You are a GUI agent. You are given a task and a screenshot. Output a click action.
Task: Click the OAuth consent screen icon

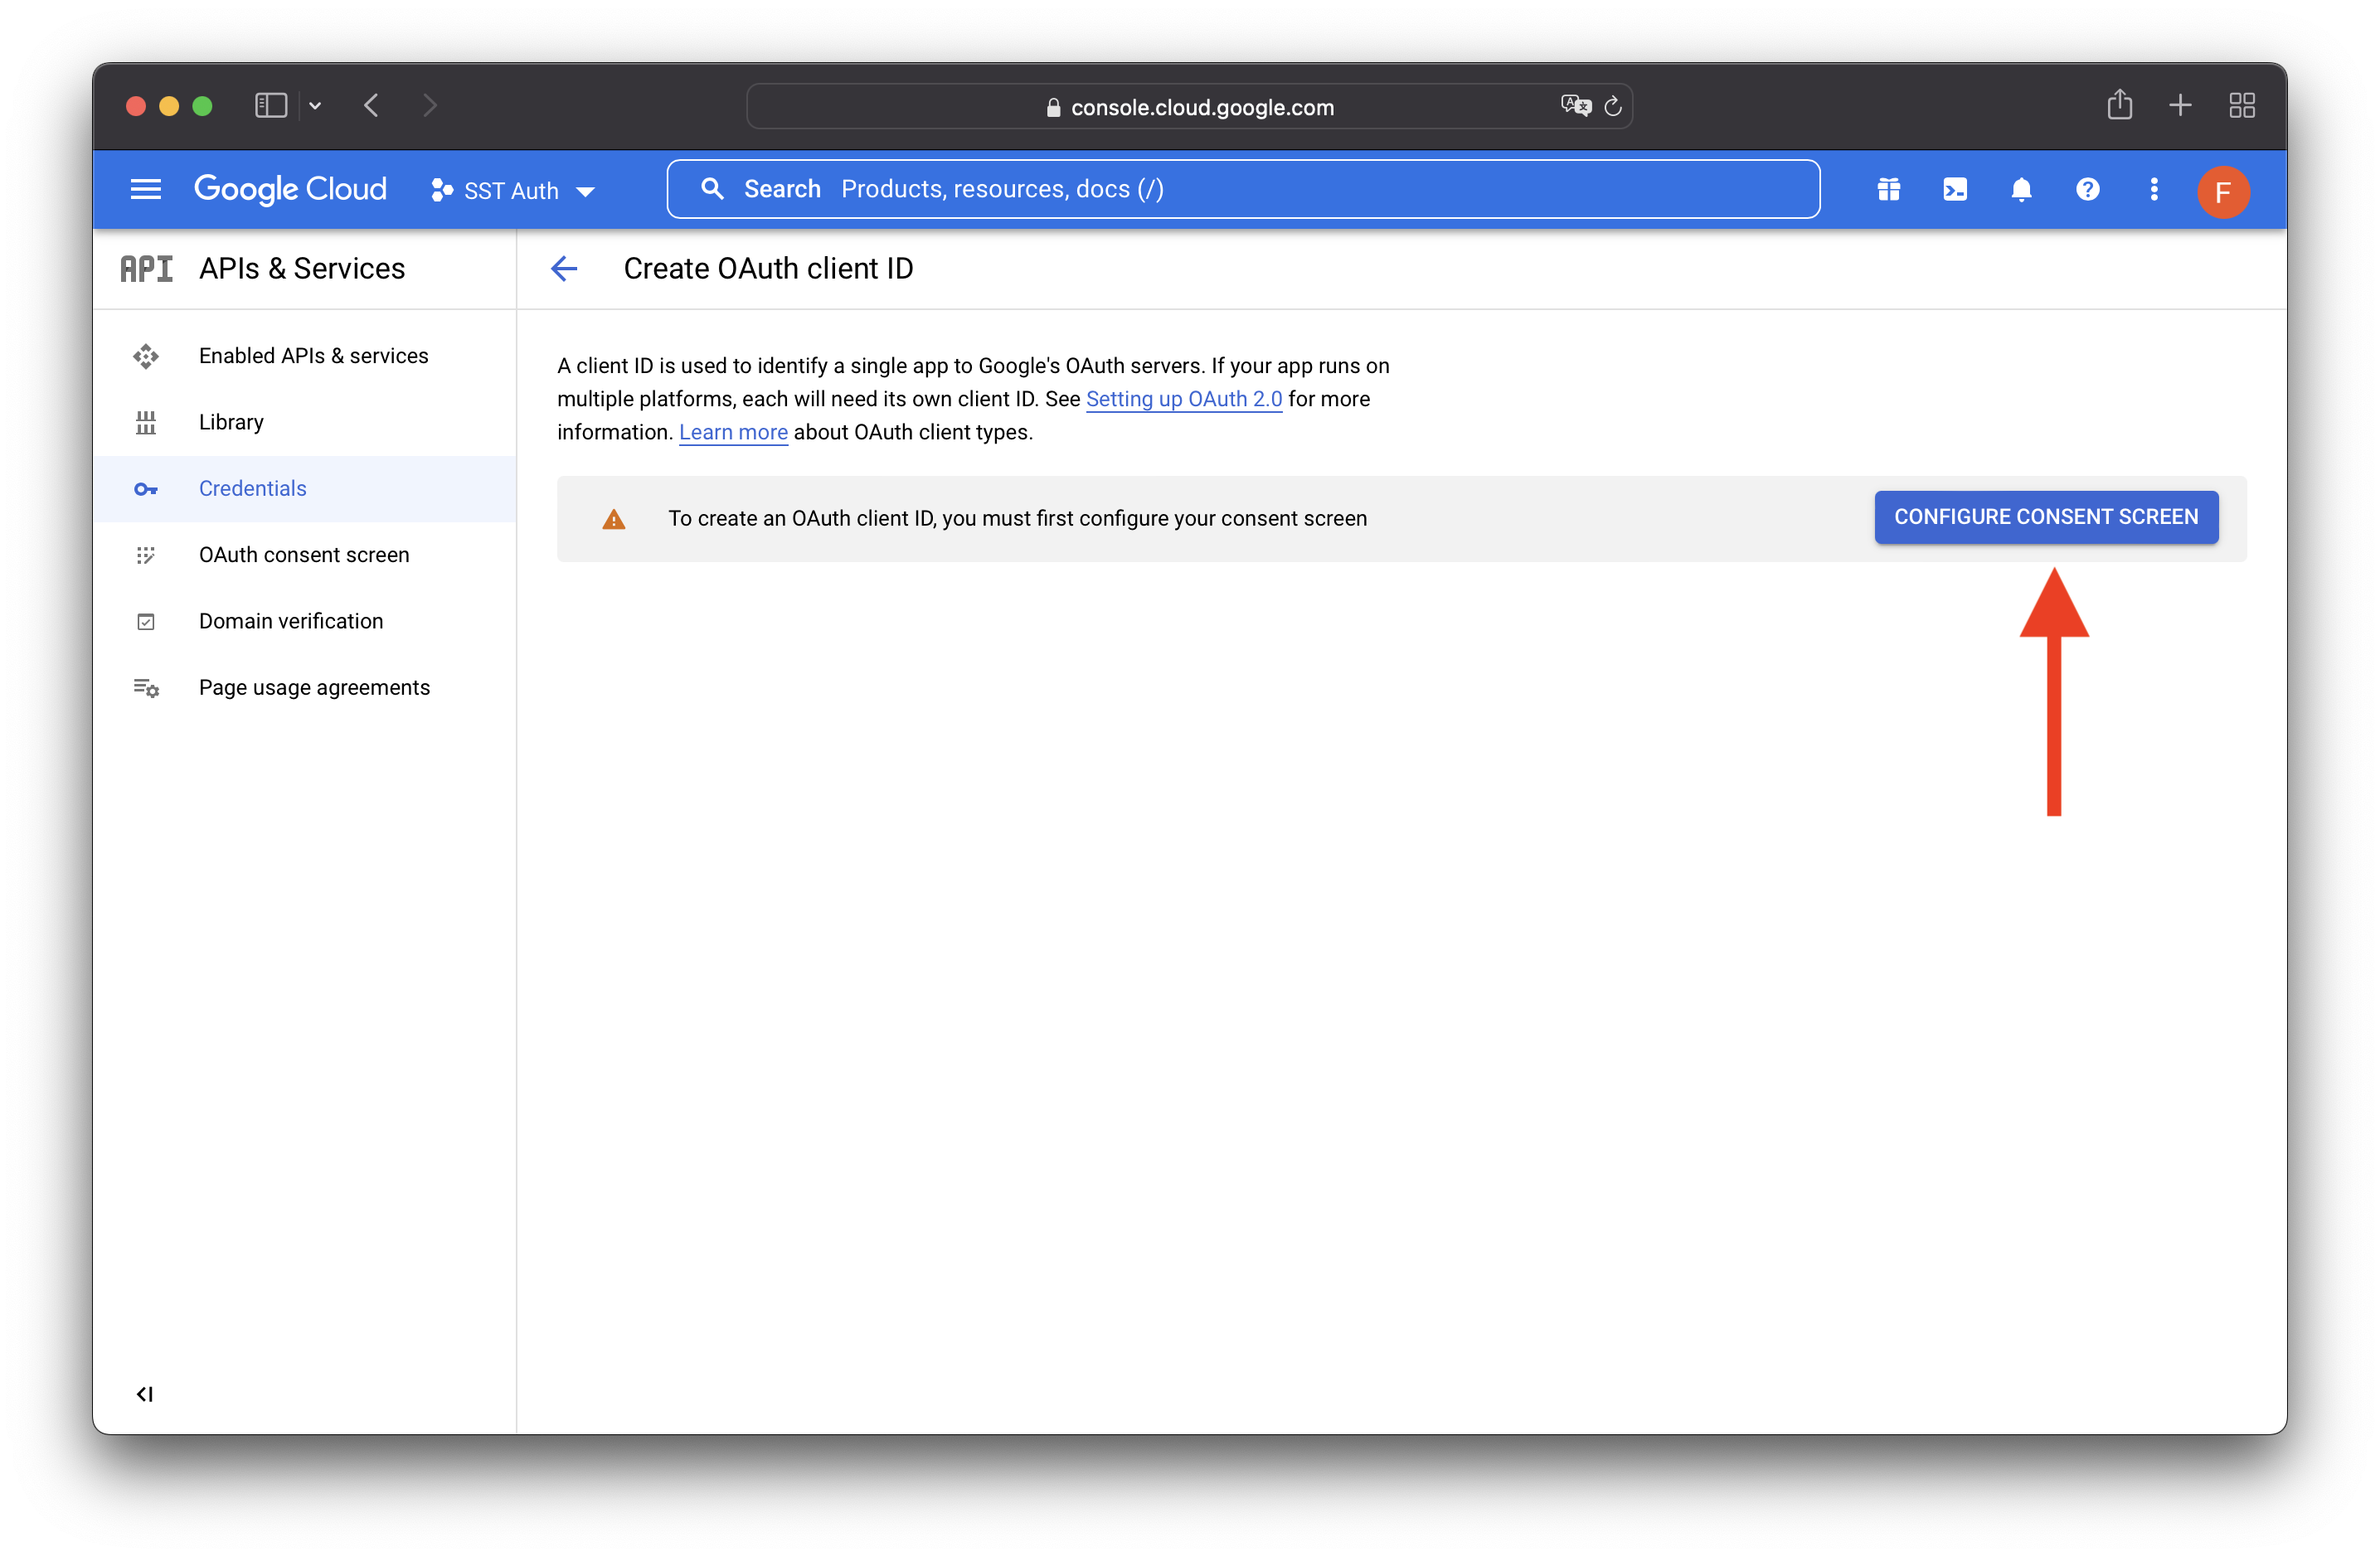[x=146, y=555]
